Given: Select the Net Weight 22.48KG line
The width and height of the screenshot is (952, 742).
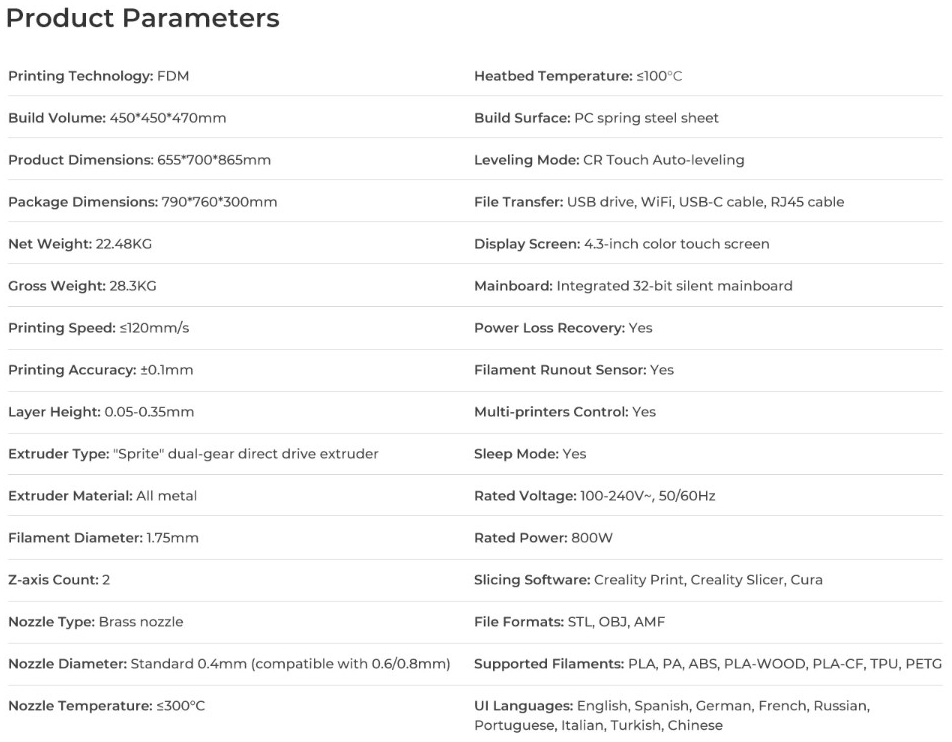Looking at the screenshot, I should [80, 244].
